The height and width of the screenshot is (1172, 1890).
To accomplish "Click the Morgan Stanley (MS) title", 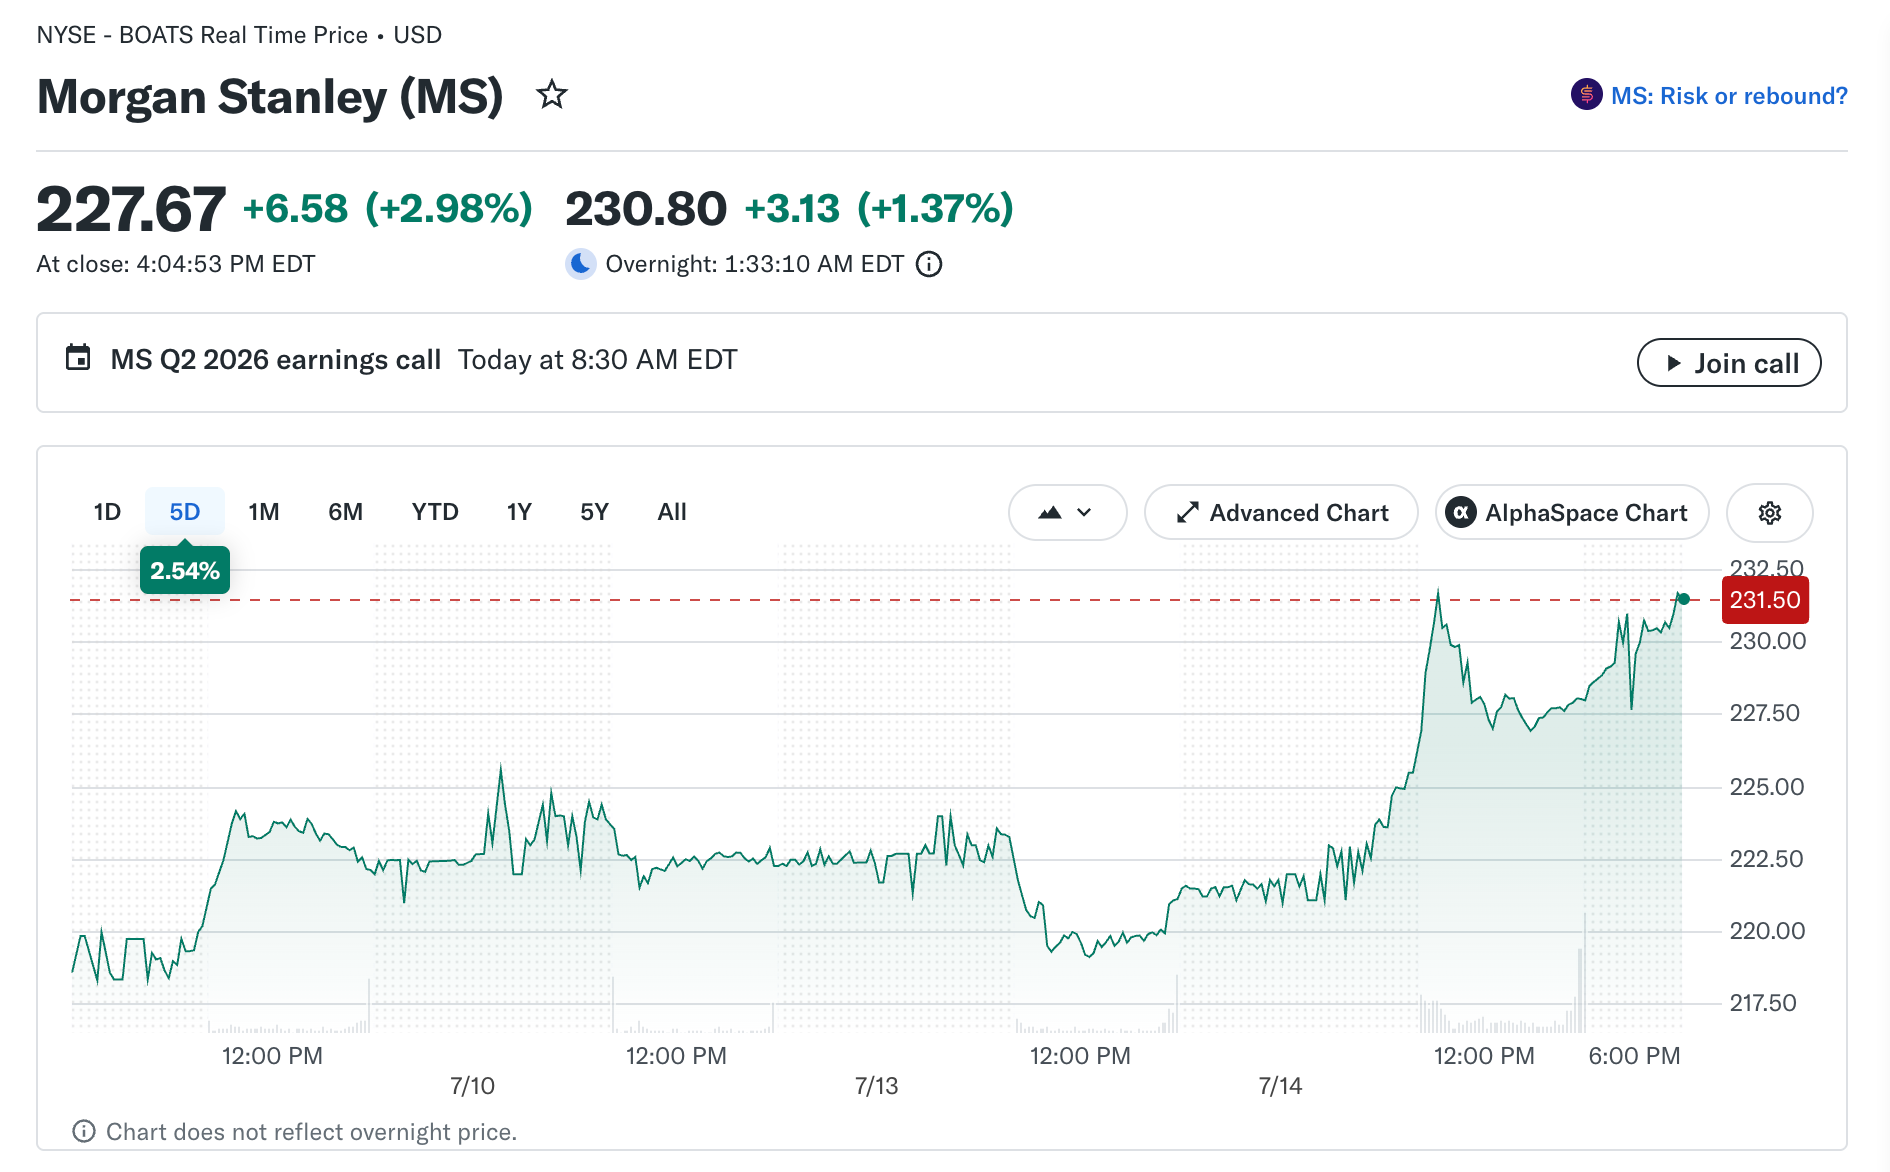I will [270, 96].
